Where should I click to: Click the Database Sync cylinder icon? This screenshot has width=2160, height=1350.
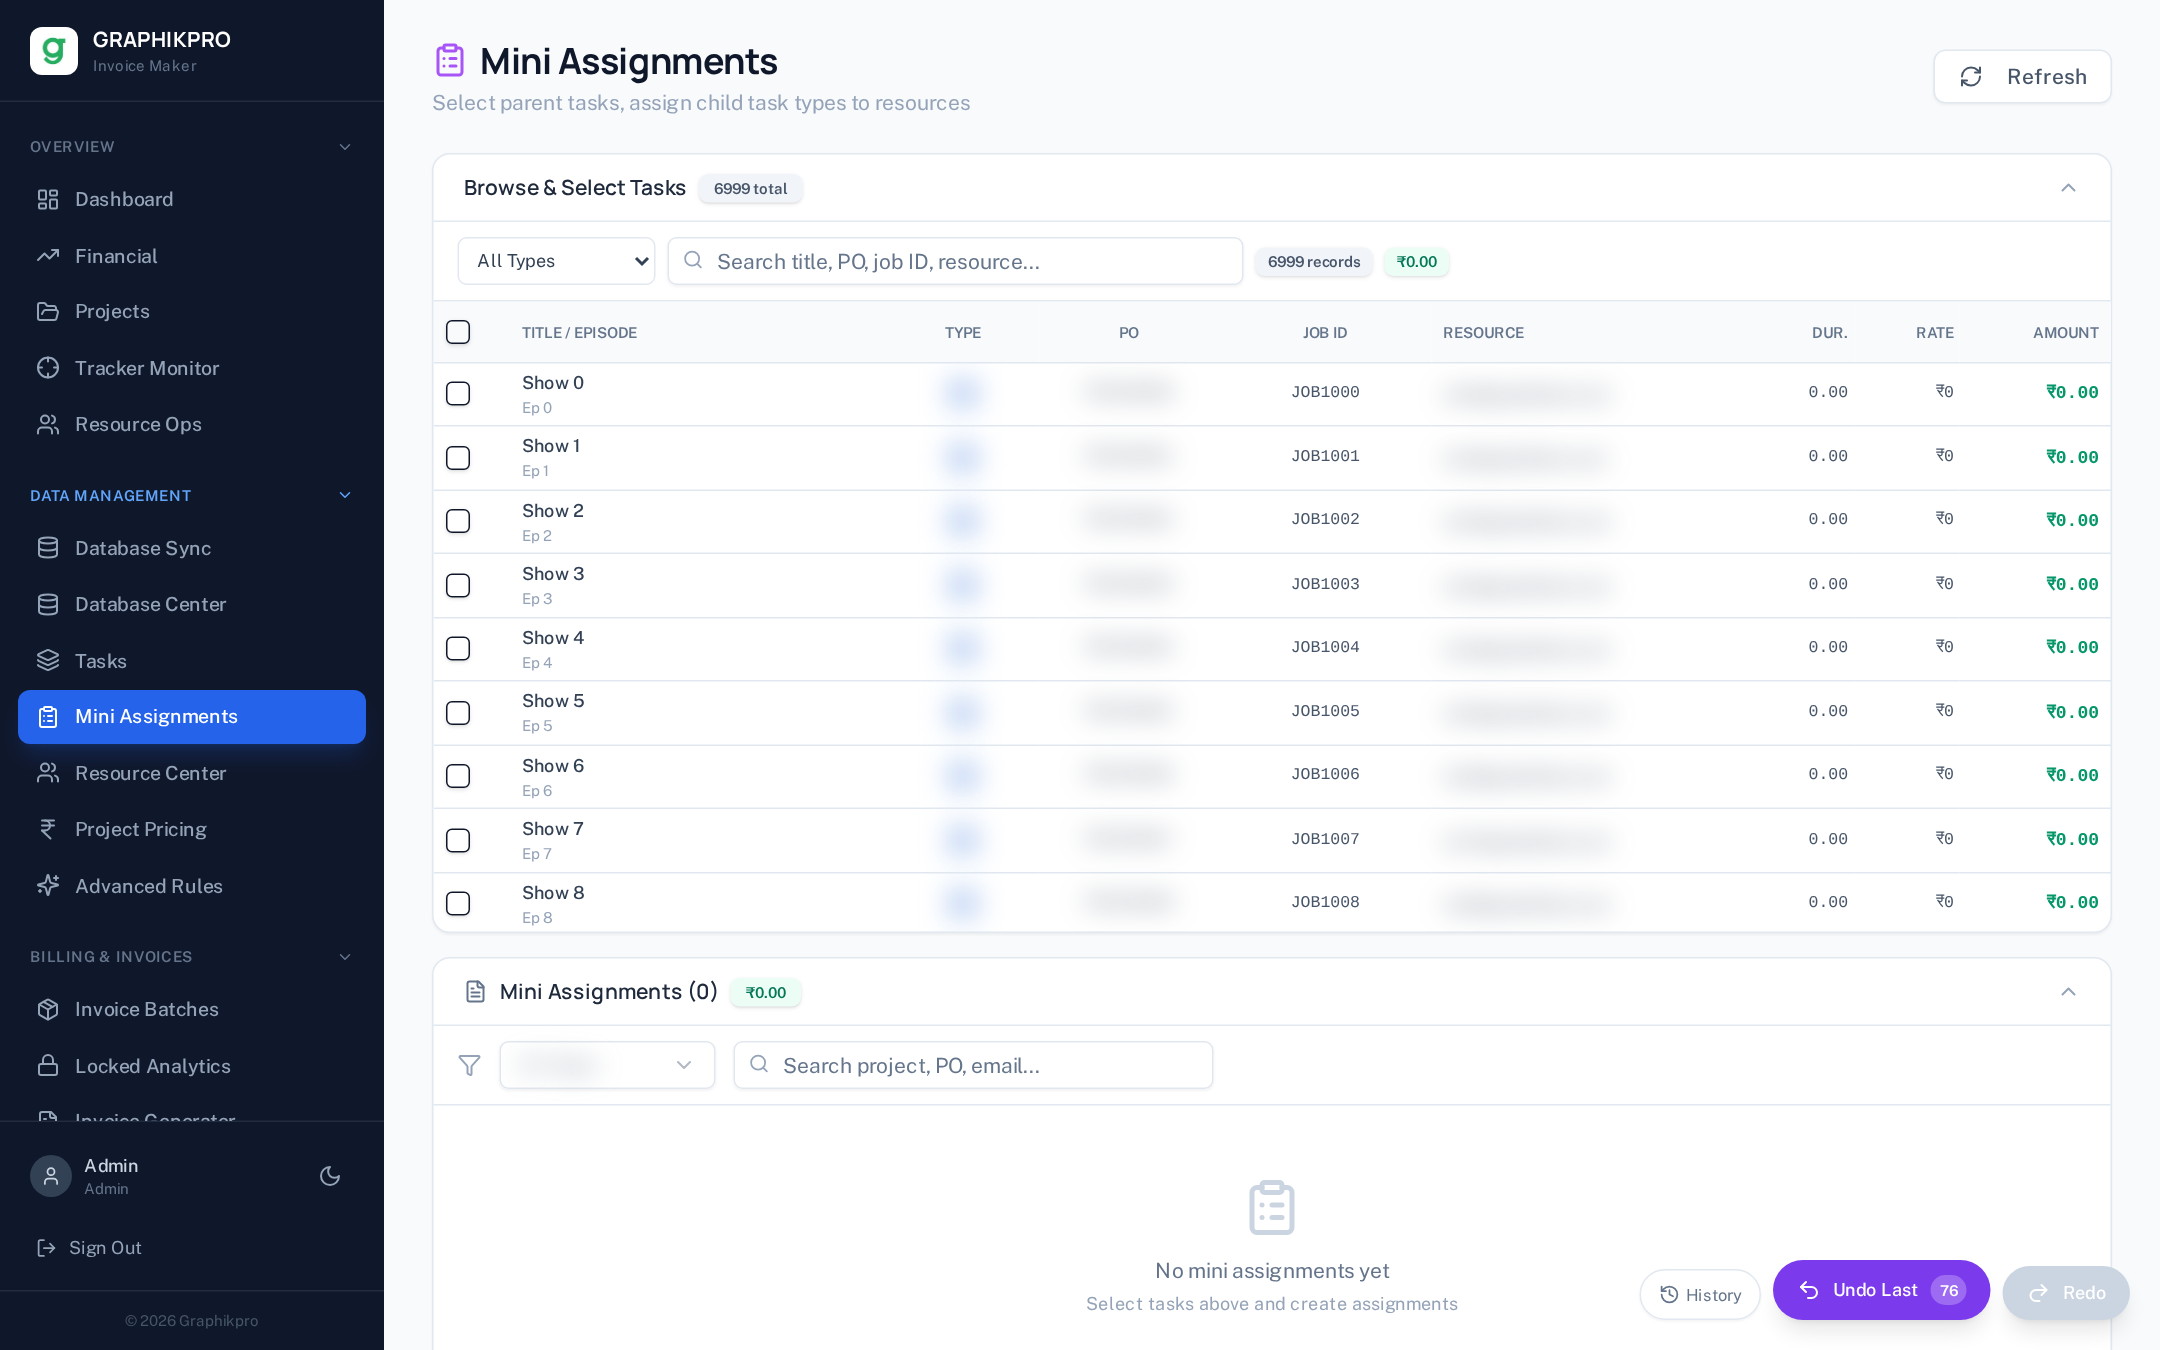(48, 548)
